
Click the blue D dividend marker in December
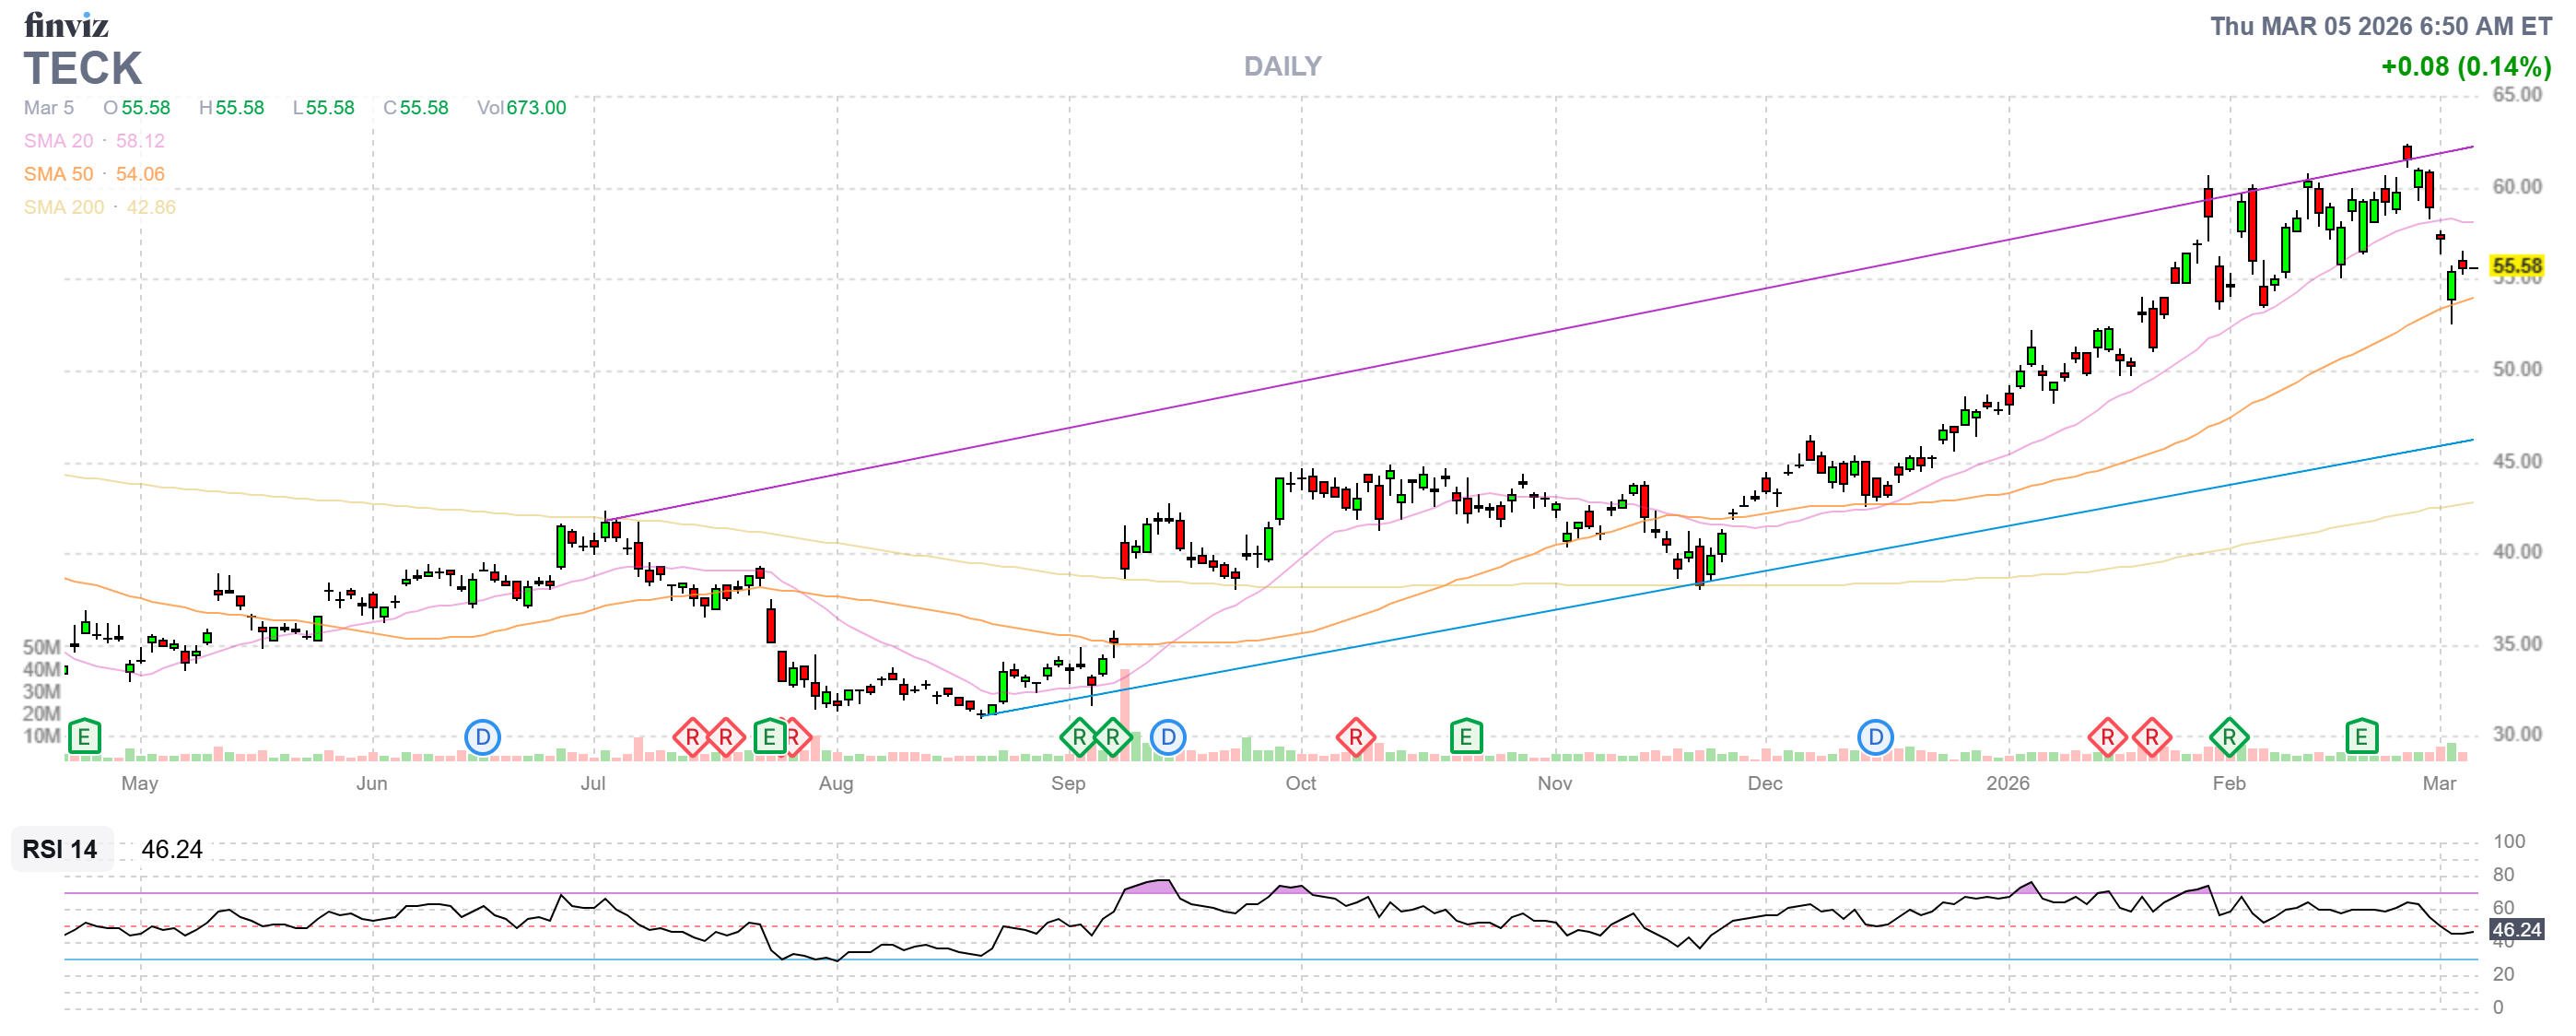click(1875, 738)
